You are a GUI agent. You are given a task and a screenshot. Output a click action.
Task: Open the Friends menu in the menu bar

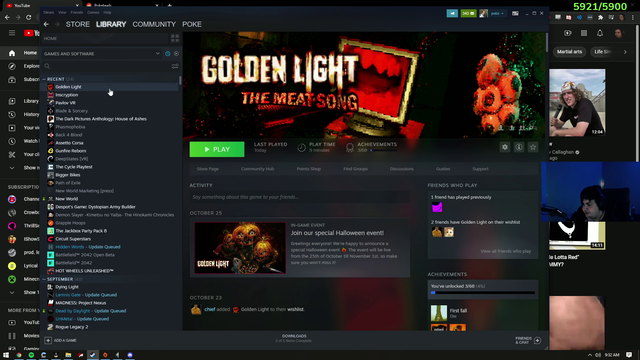coord(76,13)
